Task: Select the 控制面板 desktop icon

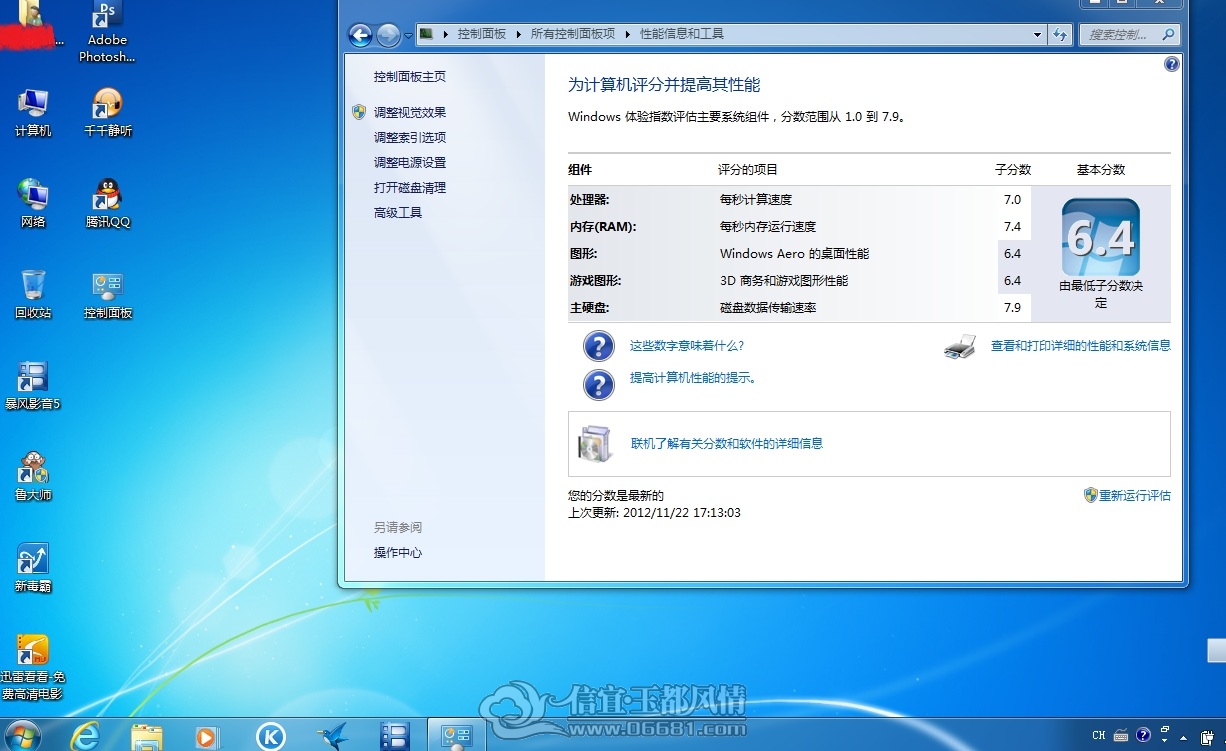Action: click(108, 294)
